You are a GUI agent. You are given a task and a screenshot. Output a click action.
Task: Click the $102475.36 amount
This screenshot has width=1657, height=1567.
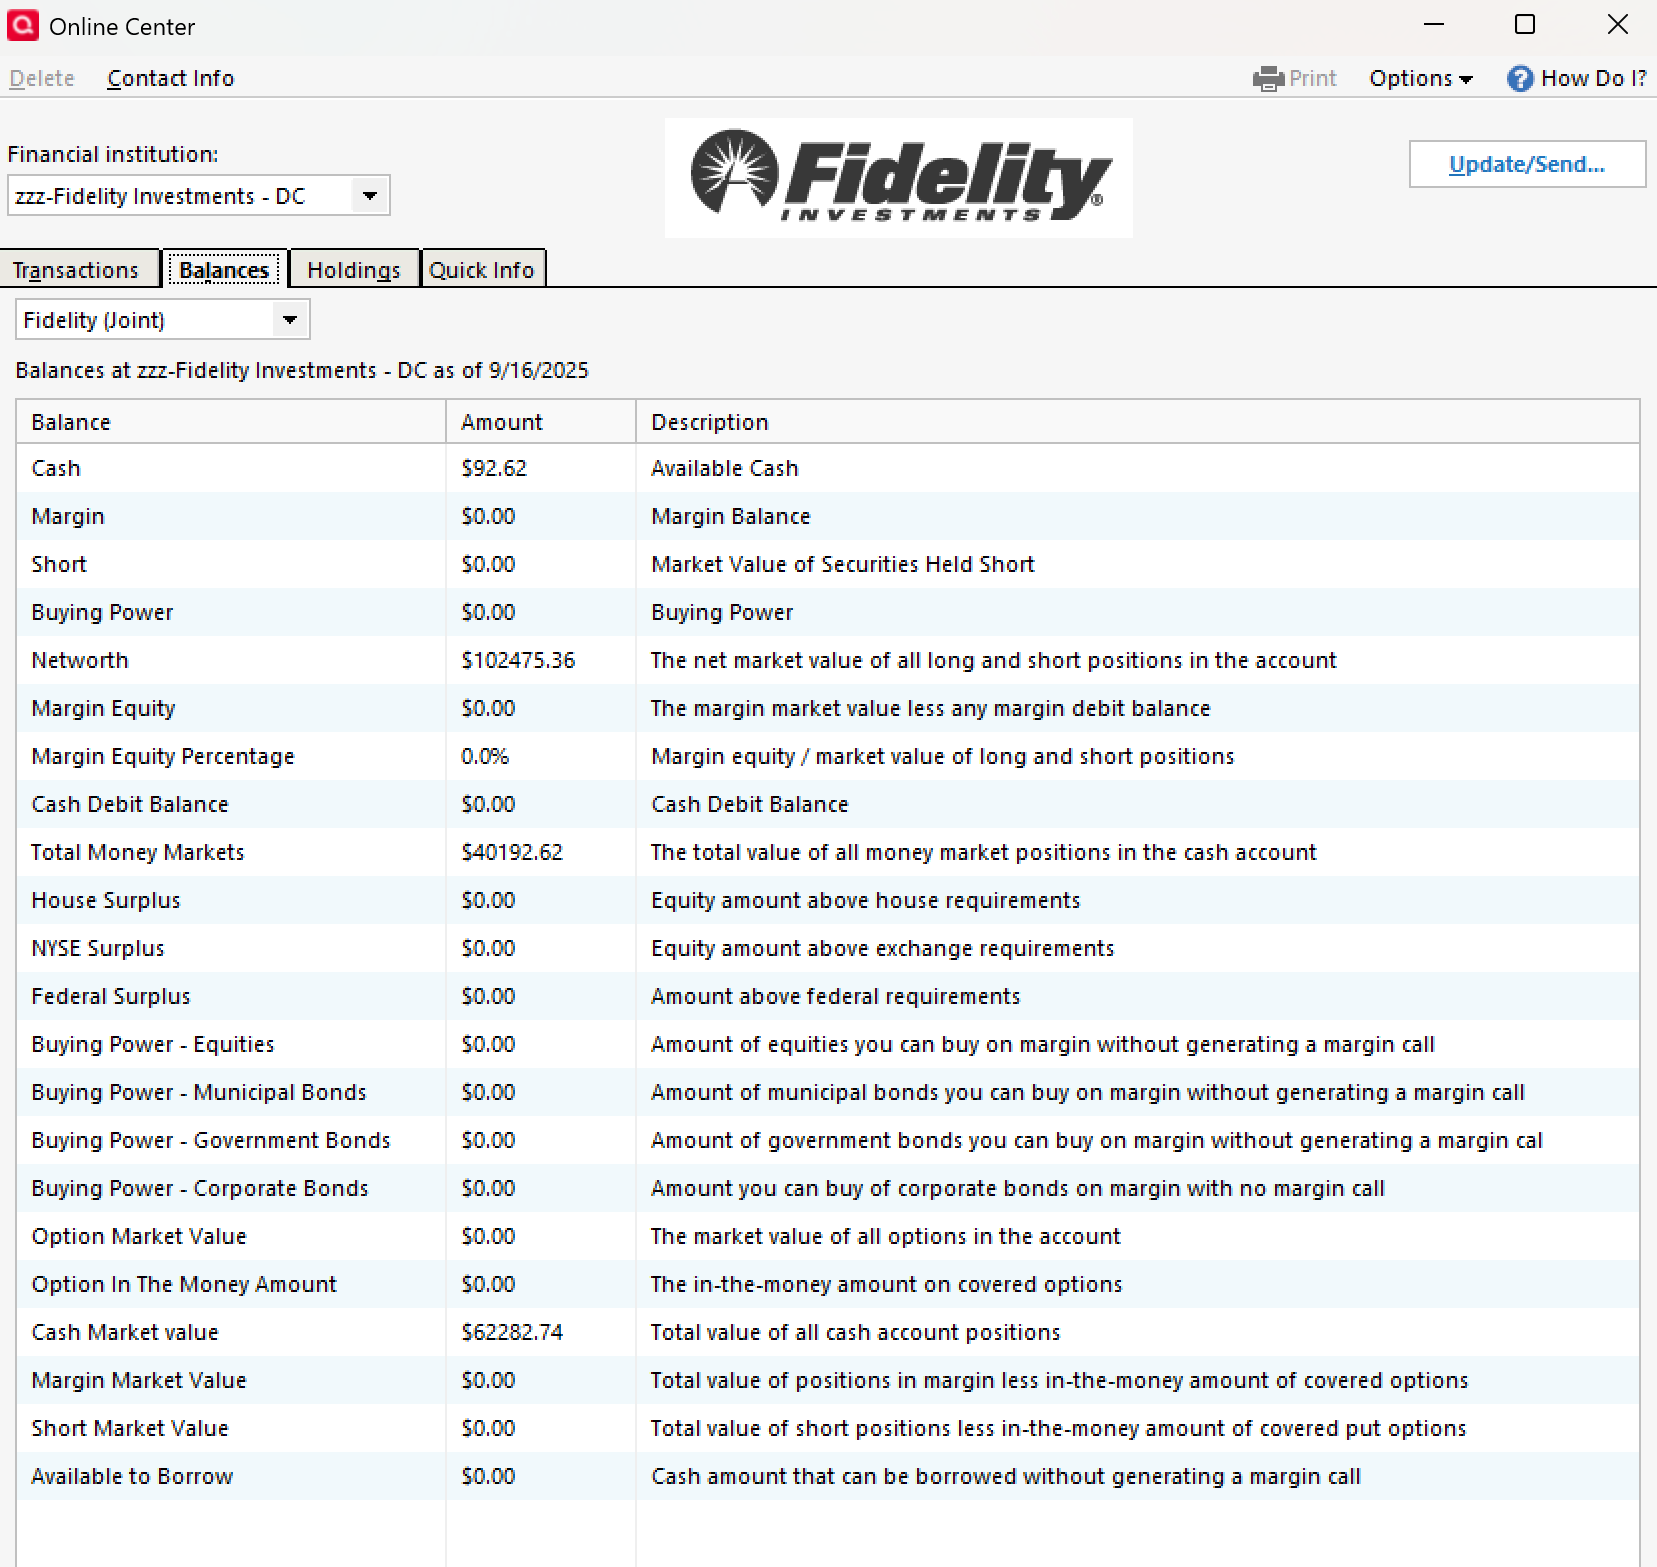click(518, 660)
